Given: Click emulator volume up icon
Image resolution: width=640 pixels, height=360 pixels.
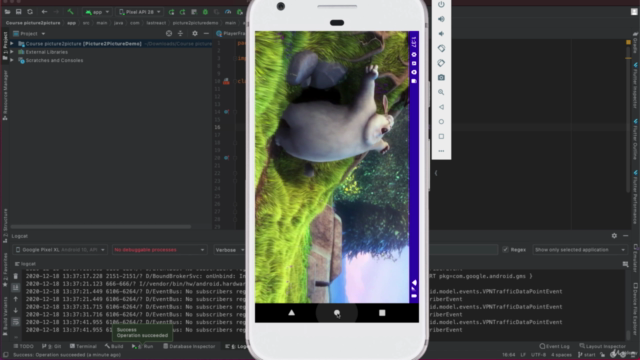Looking at the screenshot, I should coord(441,19).
